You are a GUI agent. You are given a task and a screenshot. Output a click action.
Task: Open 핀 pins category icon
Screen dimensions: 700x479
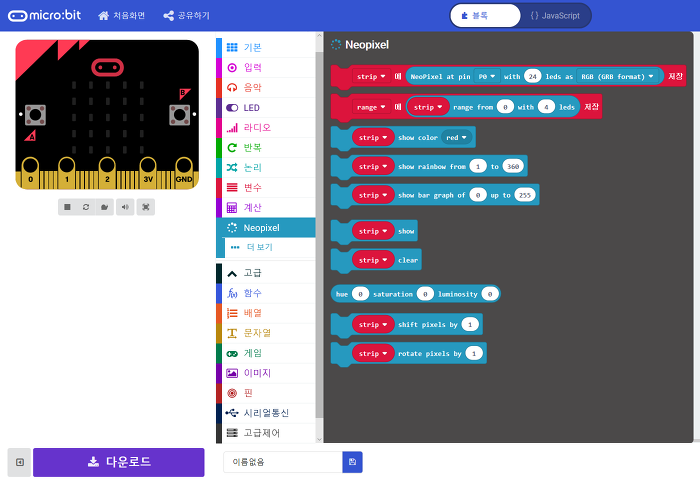pos(232,393)
